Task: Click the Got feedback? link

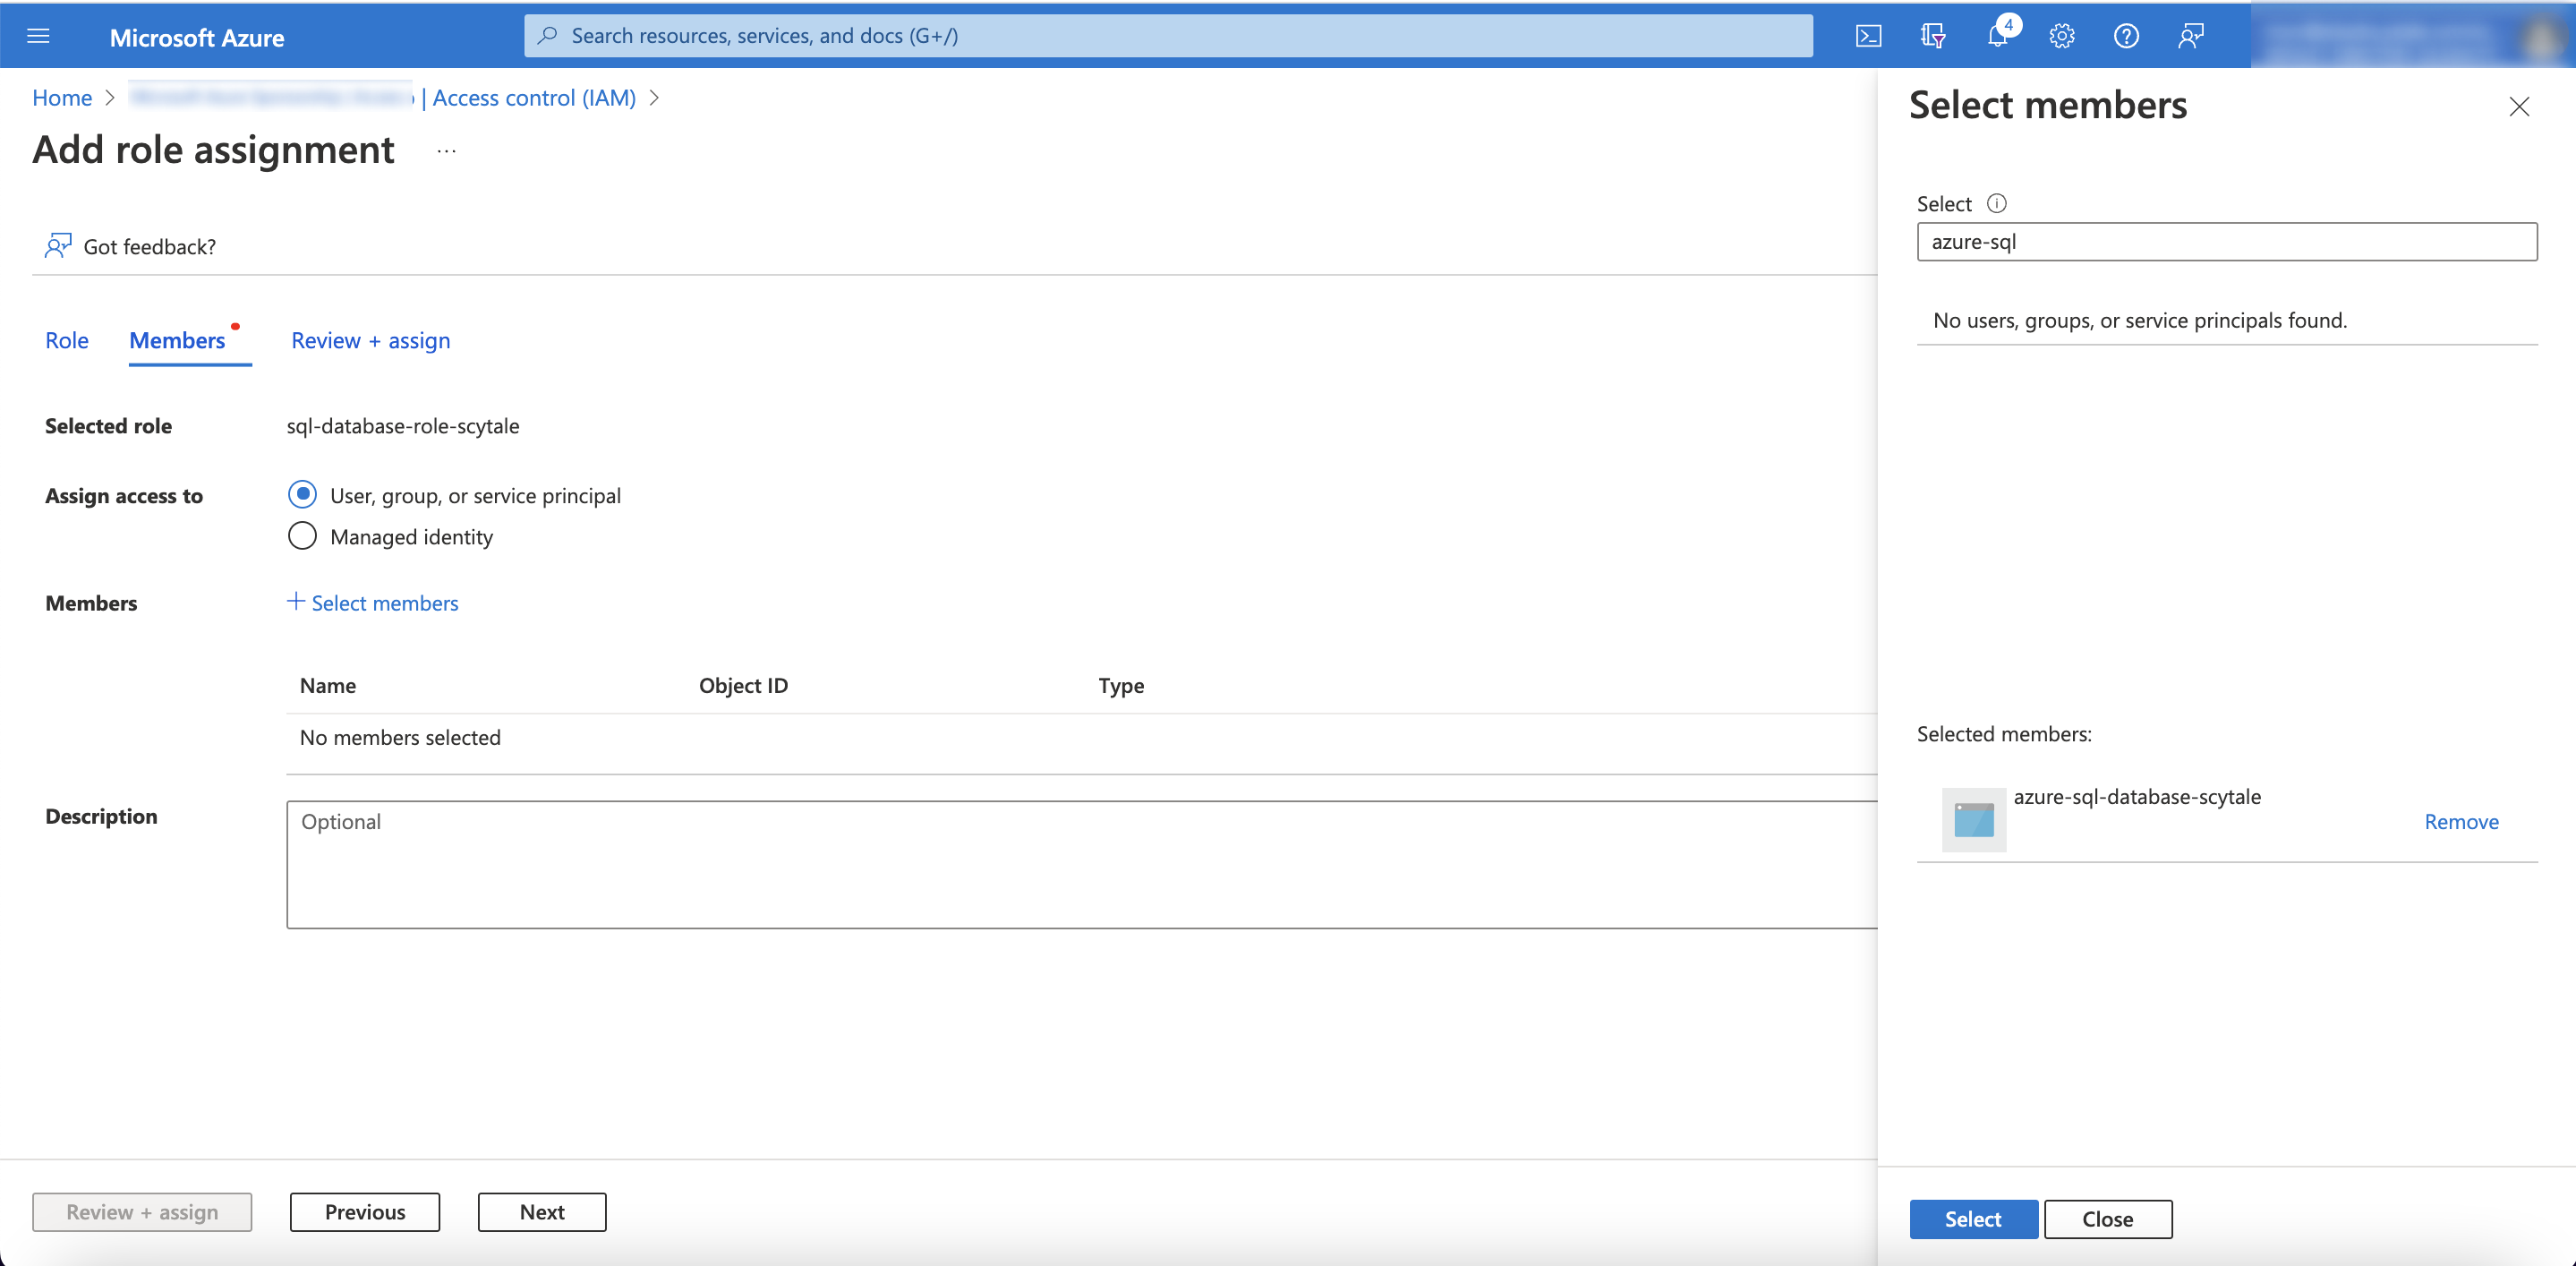Action: [149, 246]
